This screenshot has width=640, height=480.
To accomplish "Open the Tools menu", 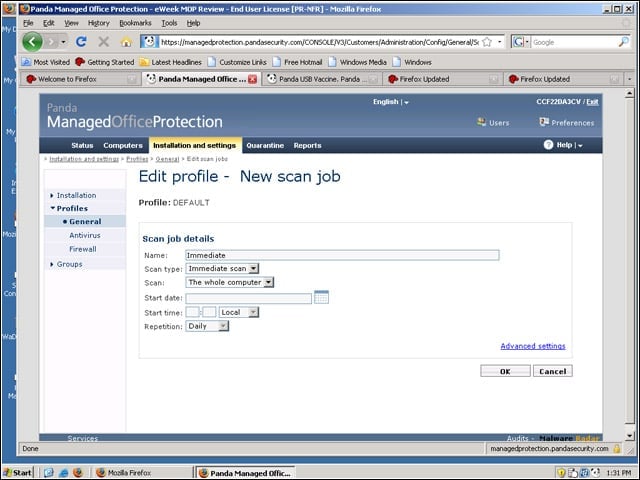I will (x=169, y=23).
